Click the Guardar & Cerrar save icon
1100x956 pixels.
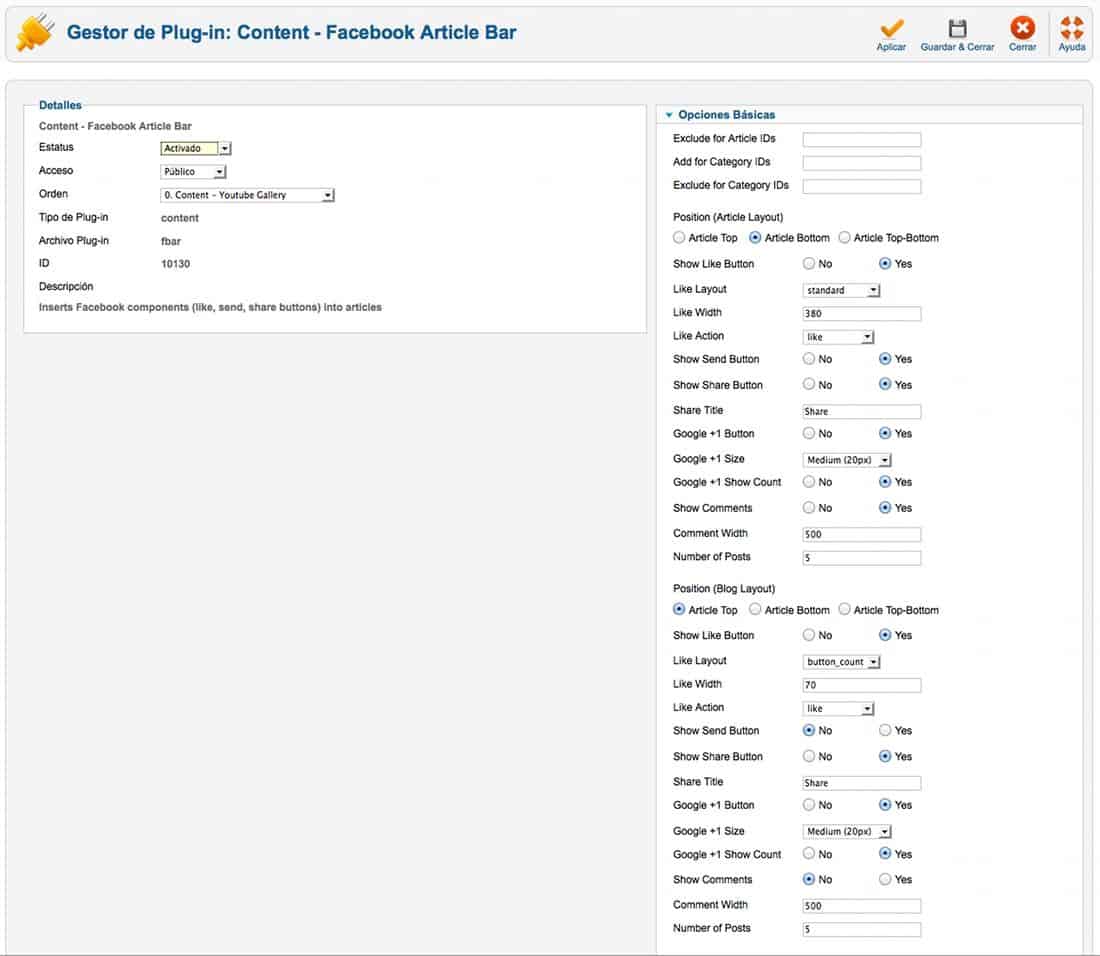click(957, 28)
